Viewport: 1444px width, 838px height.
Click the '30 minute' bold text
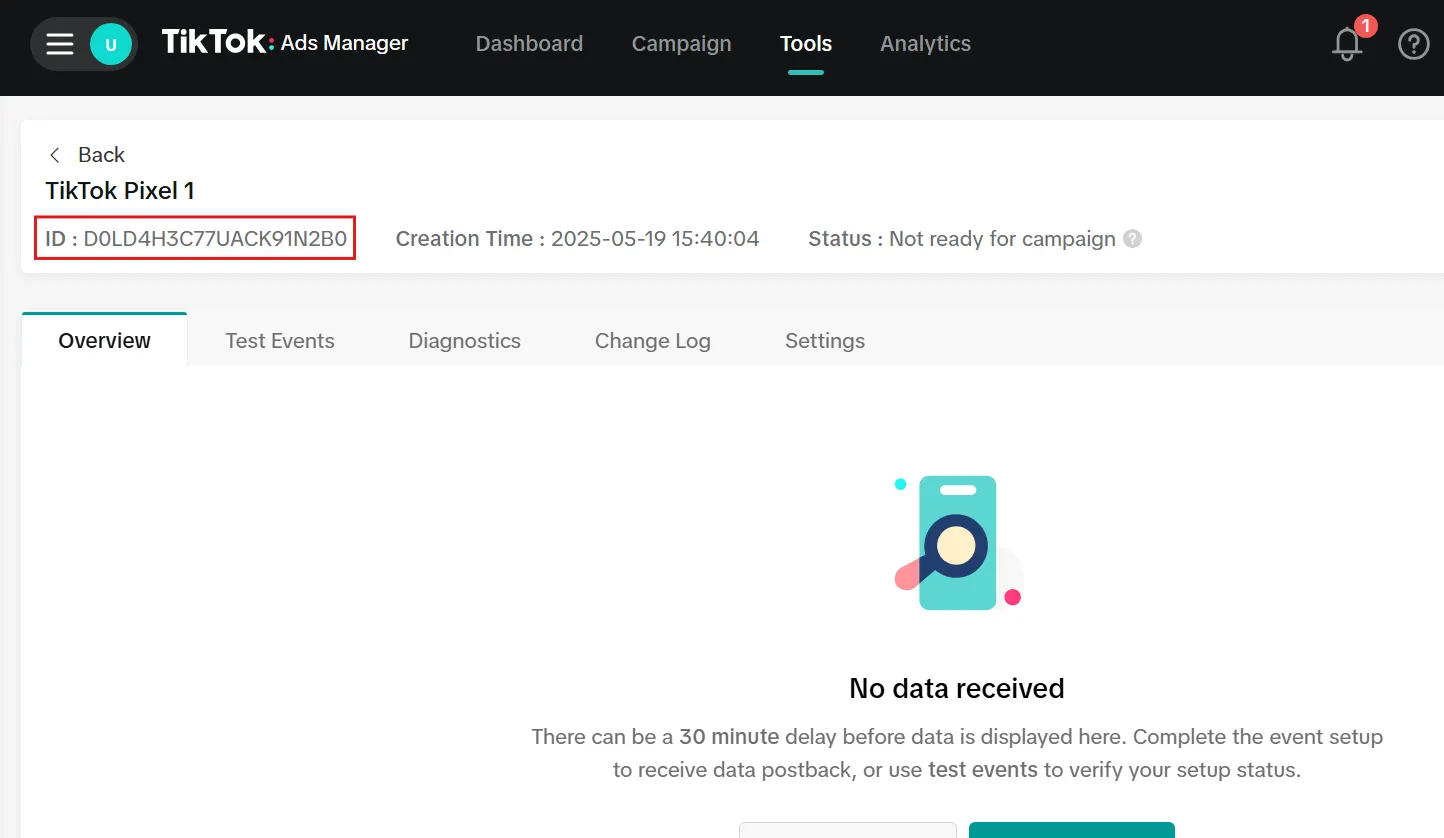point(729,737)
